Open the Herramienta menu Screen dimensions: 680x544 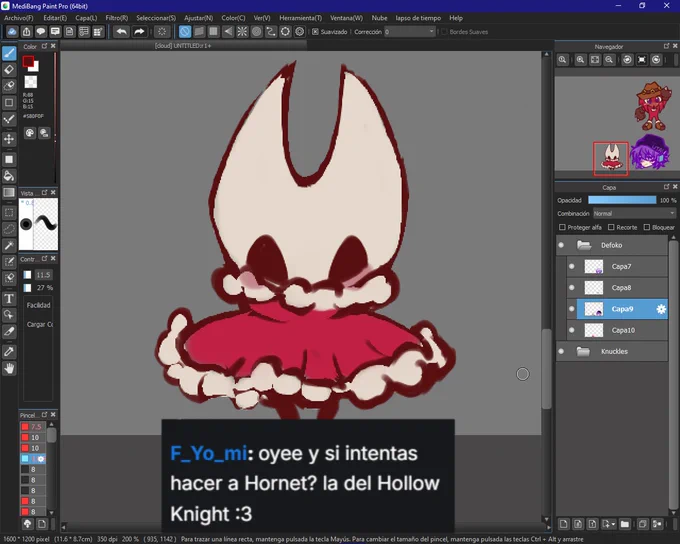pos(301,18)
